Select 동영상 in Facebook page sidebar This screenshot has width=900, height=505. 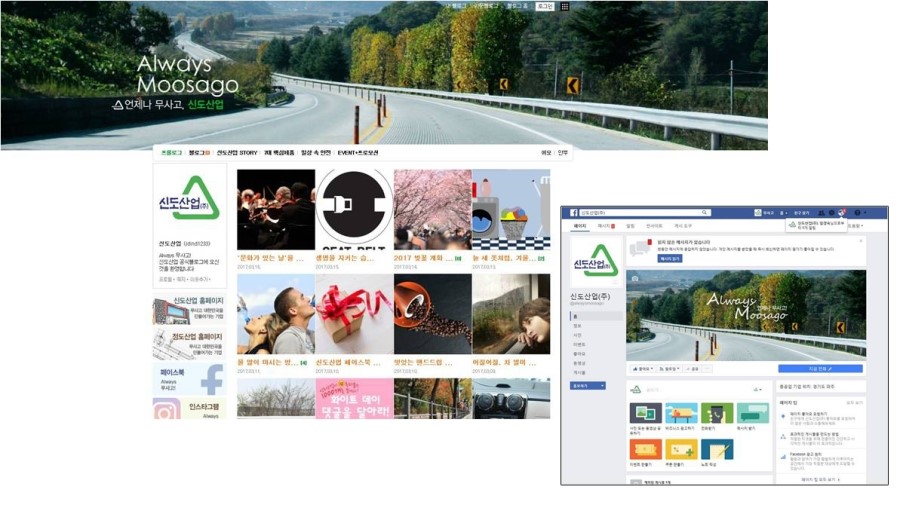tap(579, 363)
